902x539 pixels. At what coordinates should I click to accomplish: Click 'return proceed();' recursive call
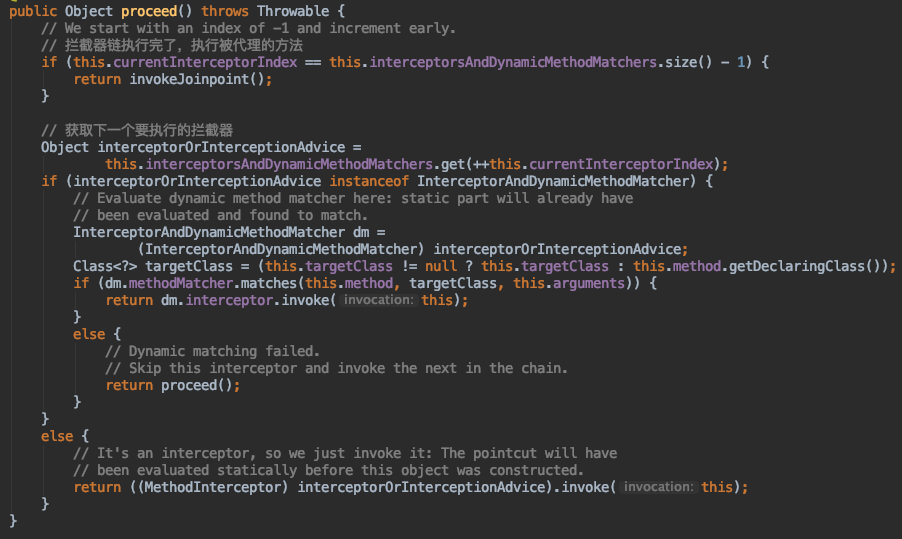point(173,385)
